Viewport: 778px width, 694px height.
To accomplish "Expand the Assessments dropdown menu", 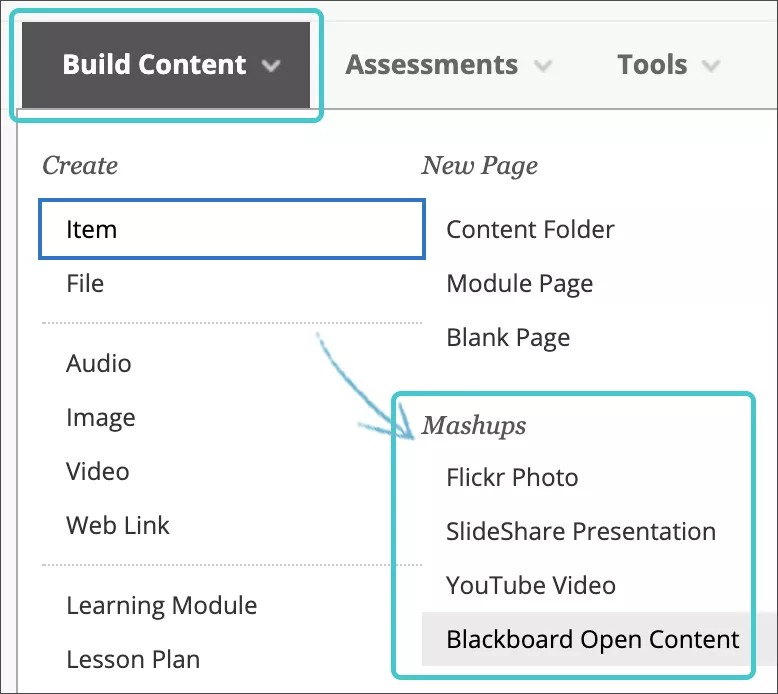I will coord(431,65).
